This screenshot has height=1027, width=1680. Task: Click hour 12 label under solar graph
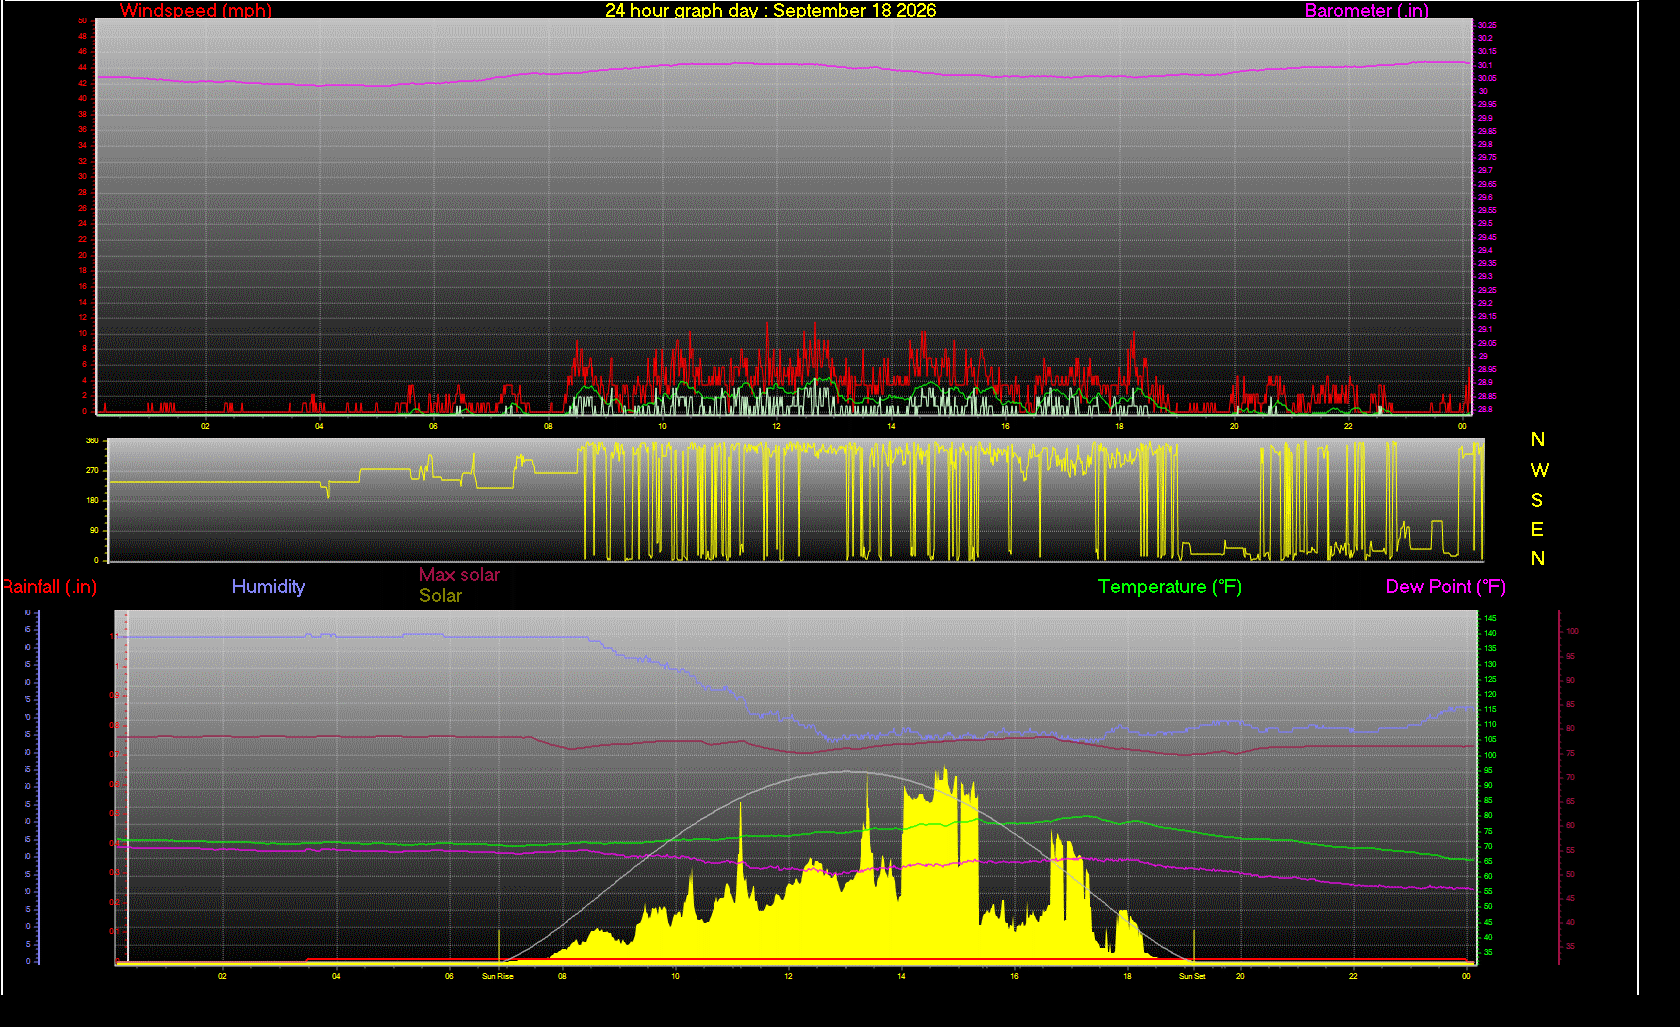tap(788, 976)
